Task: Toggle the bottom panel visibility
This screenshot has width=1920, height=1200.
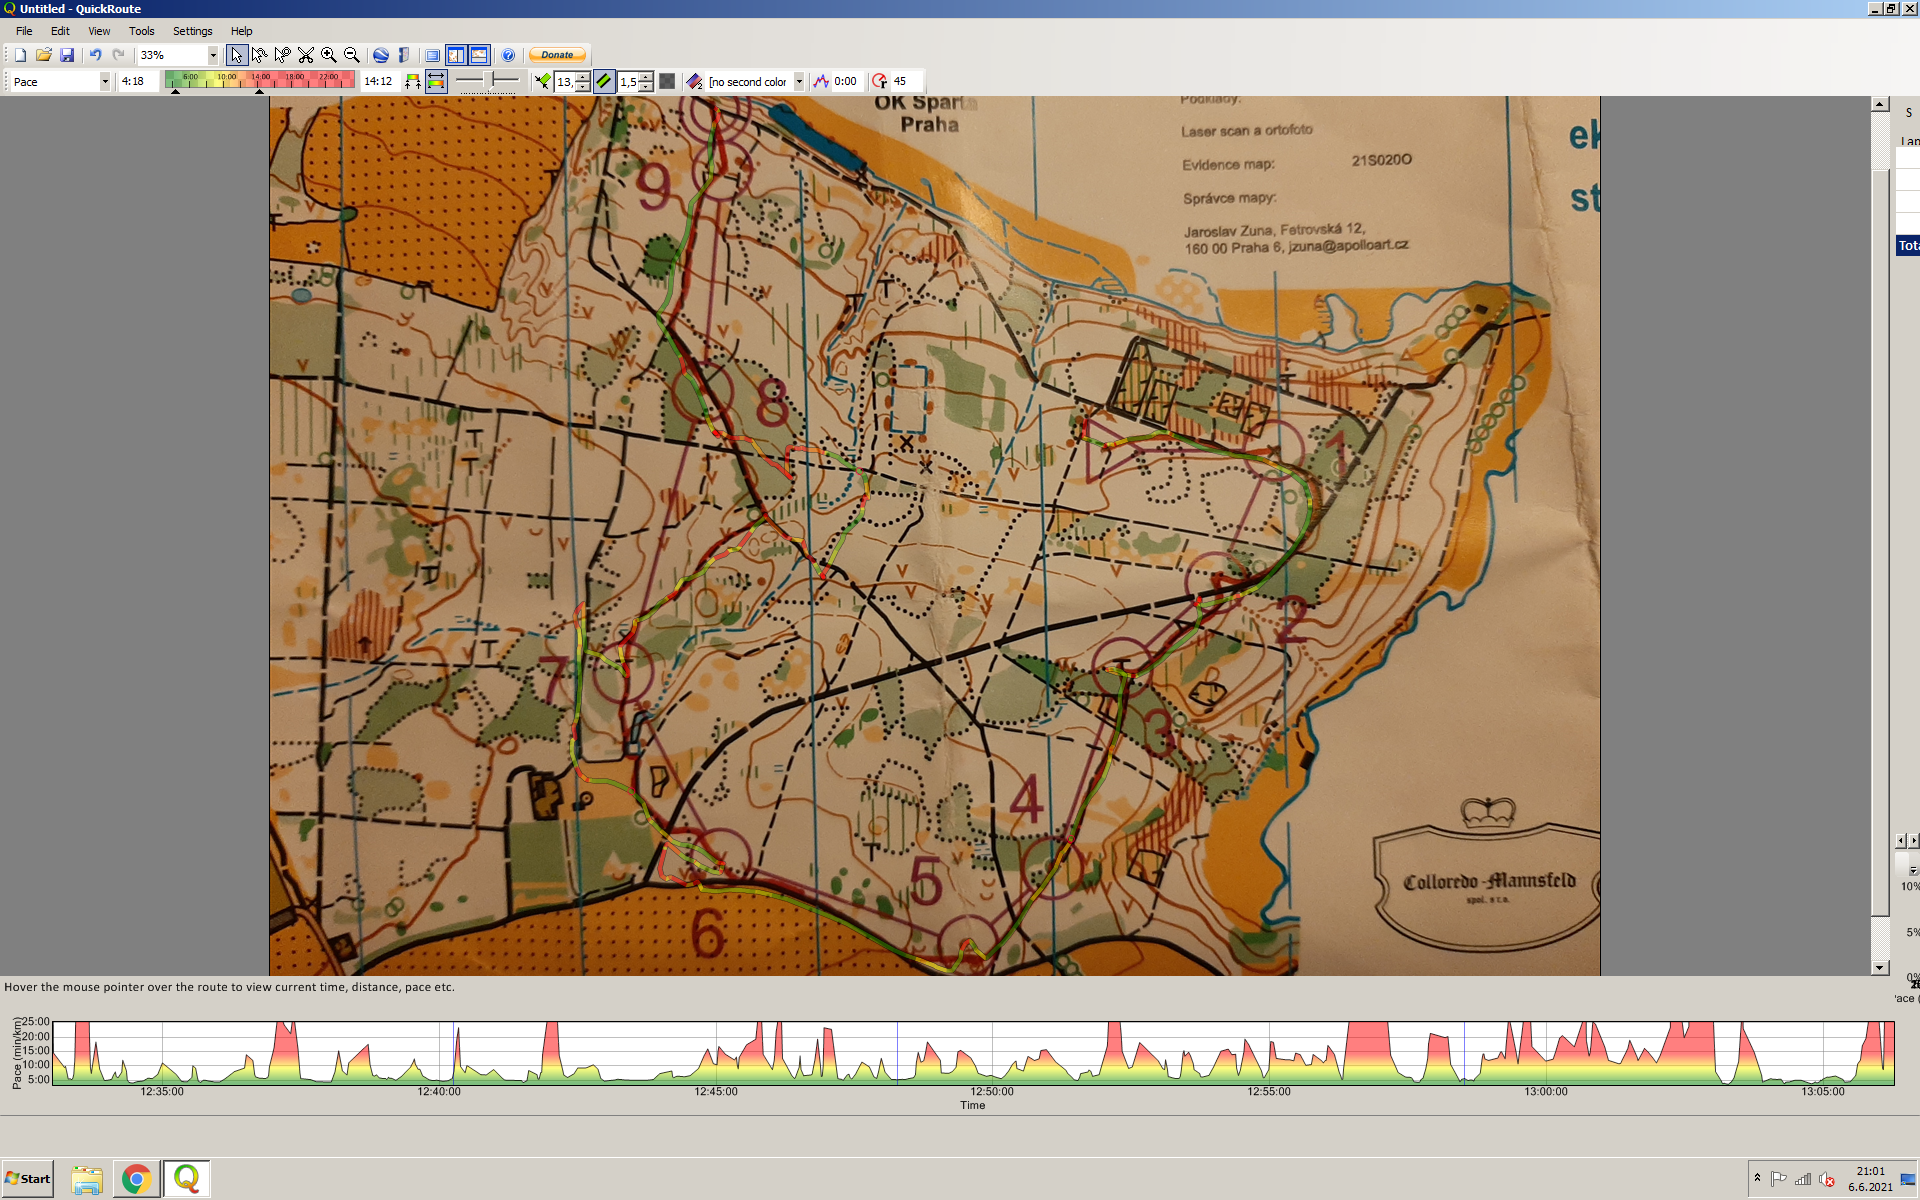Action: (479, 55)
